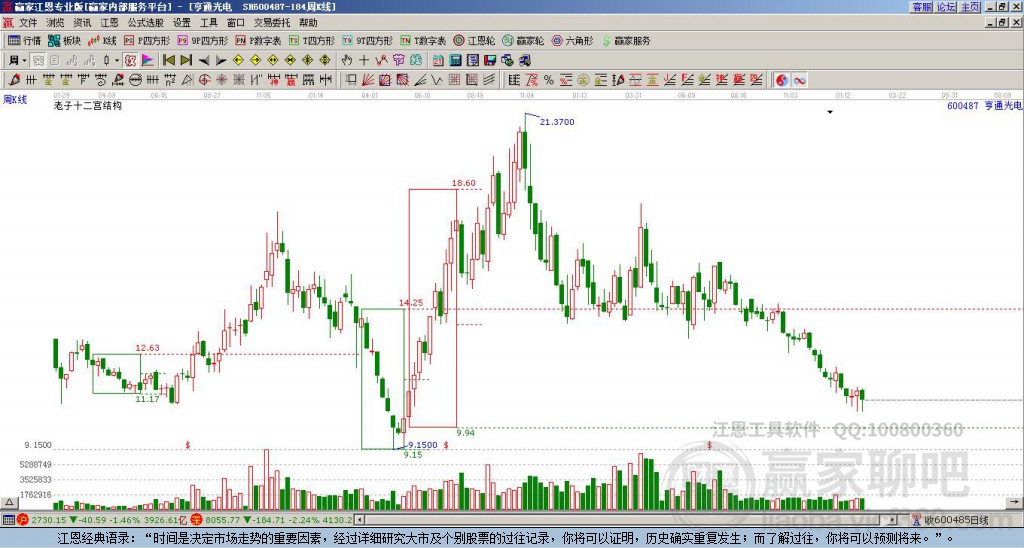Click the 论坛 forum link

[945, 7]
